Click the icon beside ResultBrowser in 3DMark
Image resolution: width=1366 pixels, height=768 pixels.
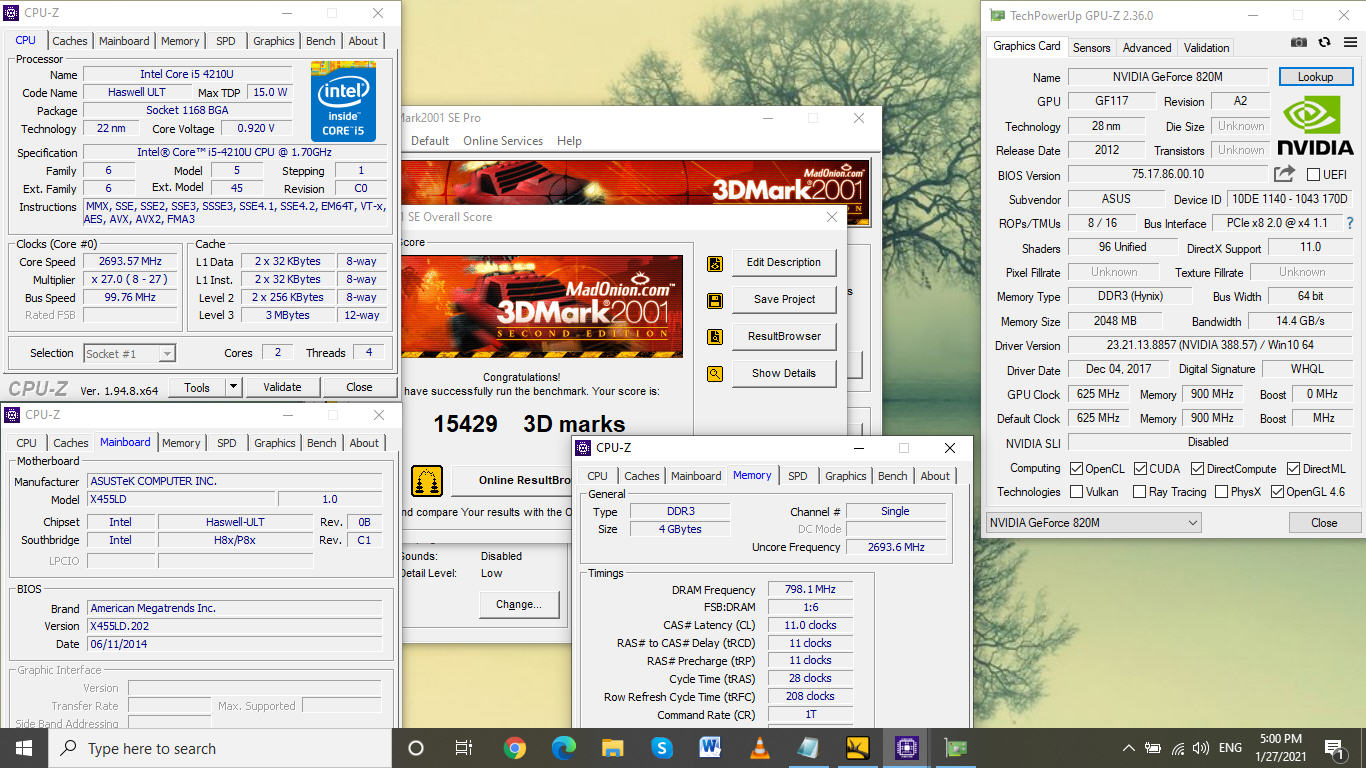pos(715,337)
